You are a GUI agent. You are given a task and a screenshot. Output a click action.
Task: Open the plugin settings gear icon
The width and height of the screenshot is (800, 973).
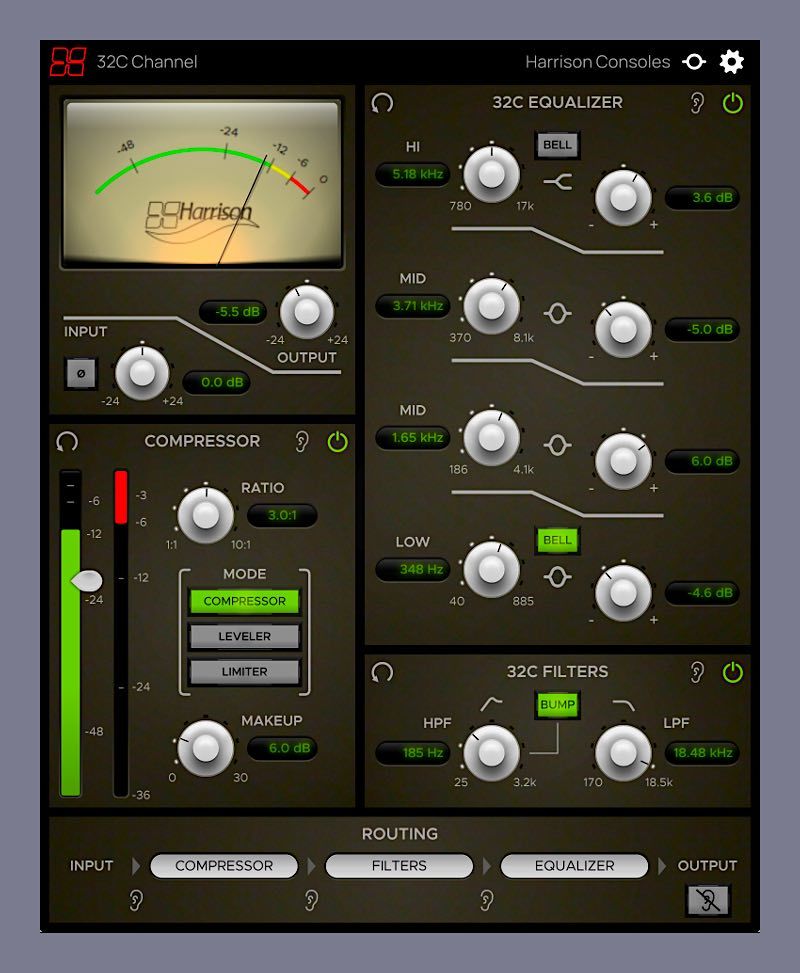pos(731,61)
